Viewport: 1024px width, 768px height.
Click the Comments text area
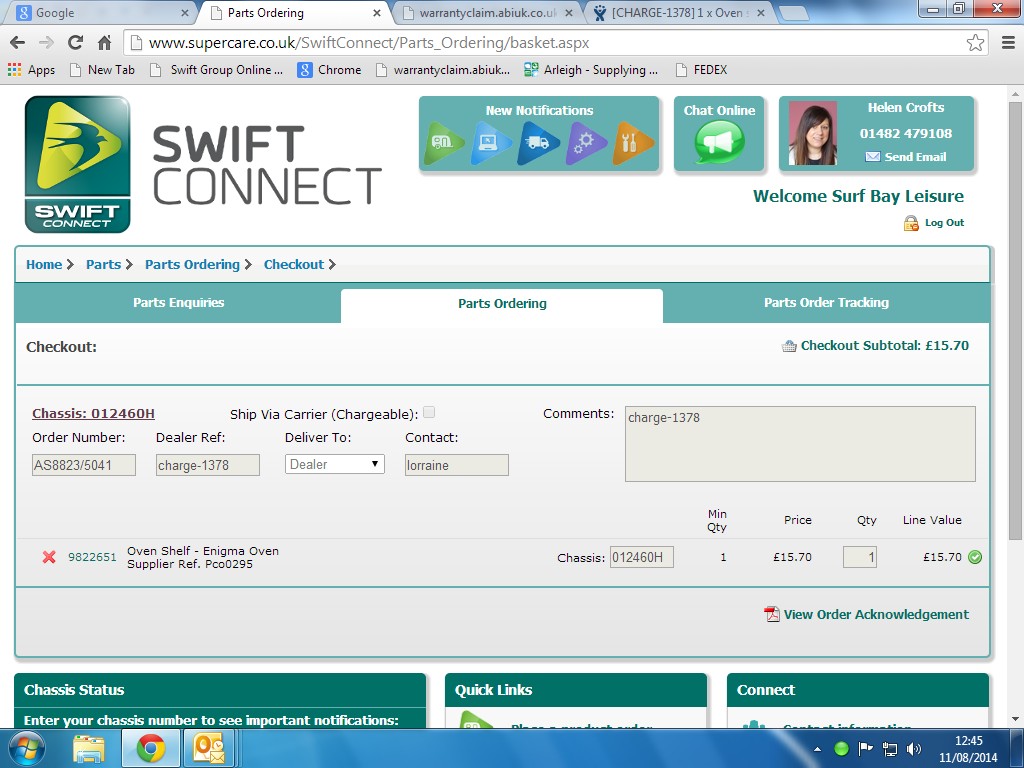(800, 444)
